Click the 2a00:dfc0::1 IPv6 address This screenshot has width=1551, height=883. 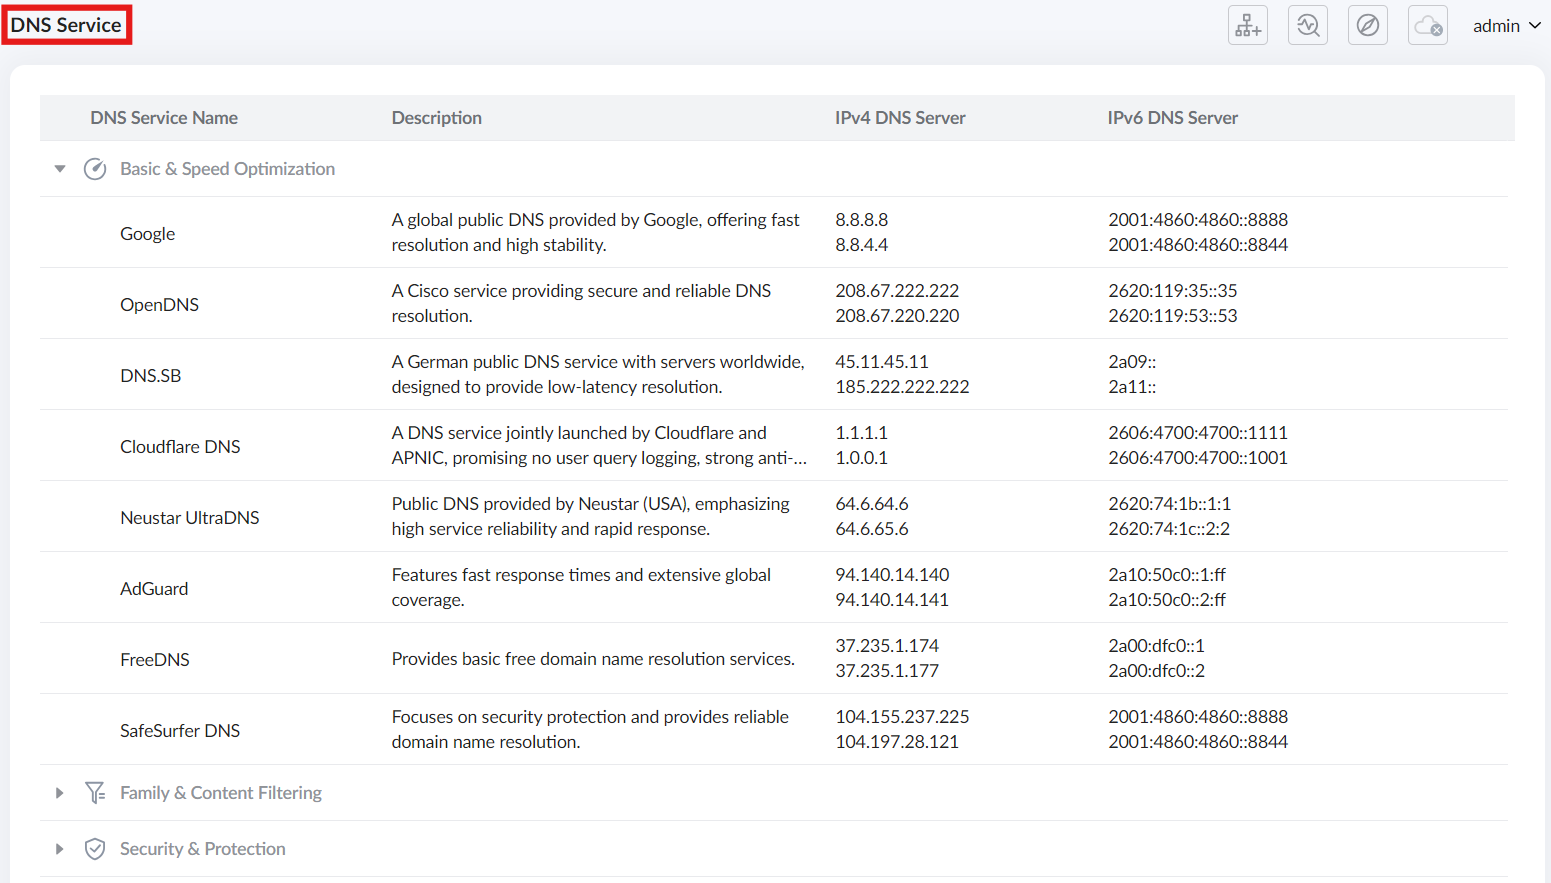click(1156, 646)
